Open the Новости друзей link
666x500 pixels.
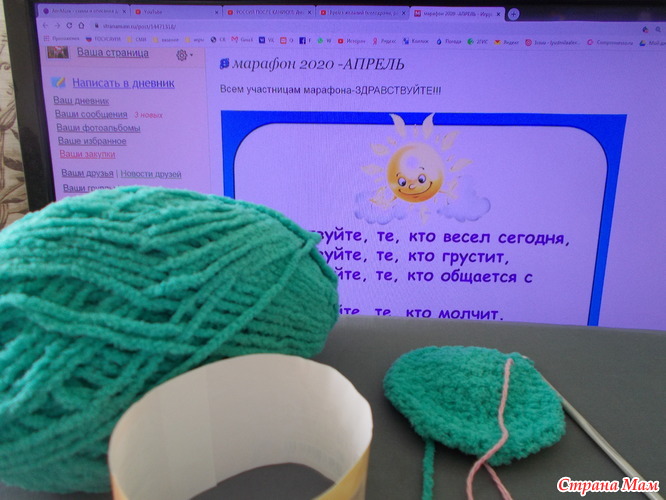[151, 174]
